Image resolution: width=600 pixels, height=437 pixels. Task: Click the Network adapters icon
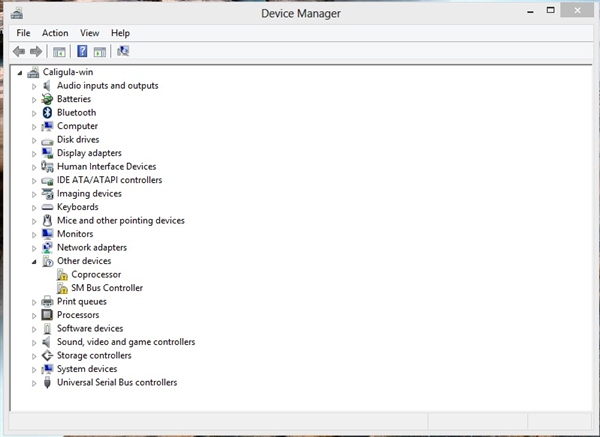pos(47,248)
